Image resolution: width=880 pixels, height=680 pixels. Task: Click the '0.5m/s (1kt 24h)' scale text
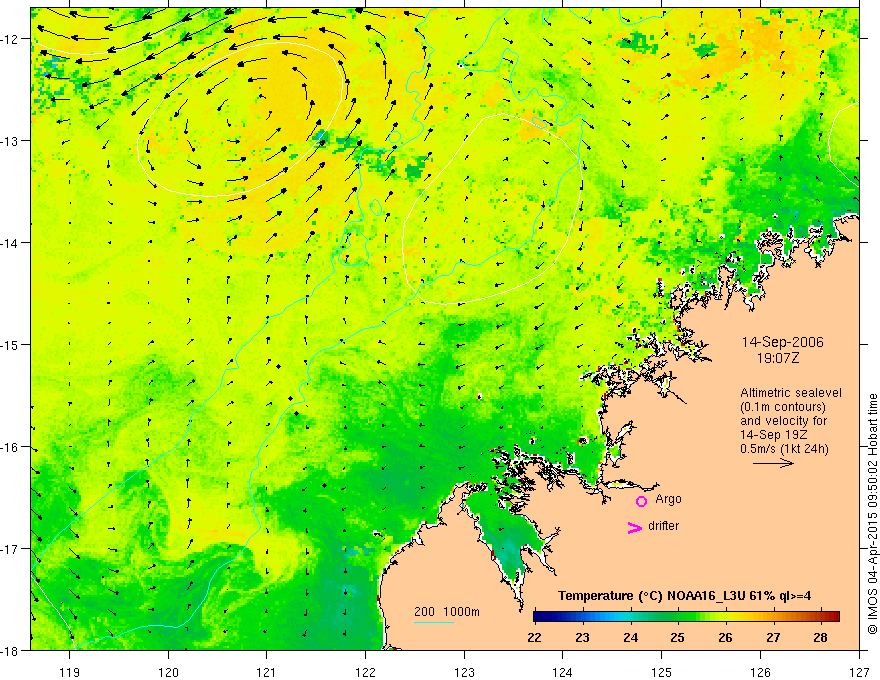click(784, 449)
